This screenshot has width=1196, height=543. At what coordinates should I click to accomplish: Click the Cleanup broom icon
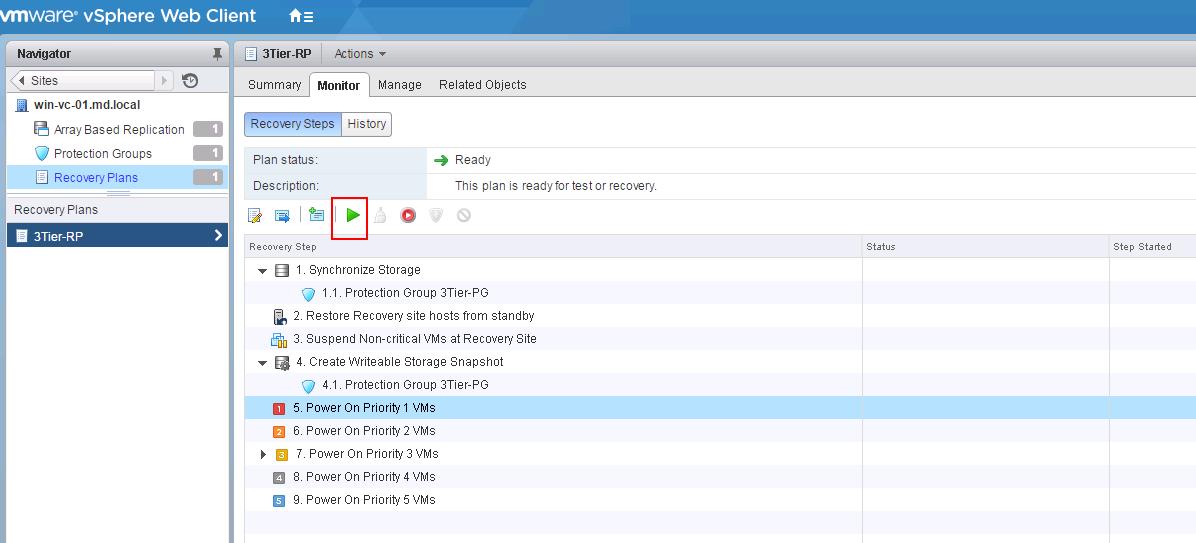(x=380, y=216)
